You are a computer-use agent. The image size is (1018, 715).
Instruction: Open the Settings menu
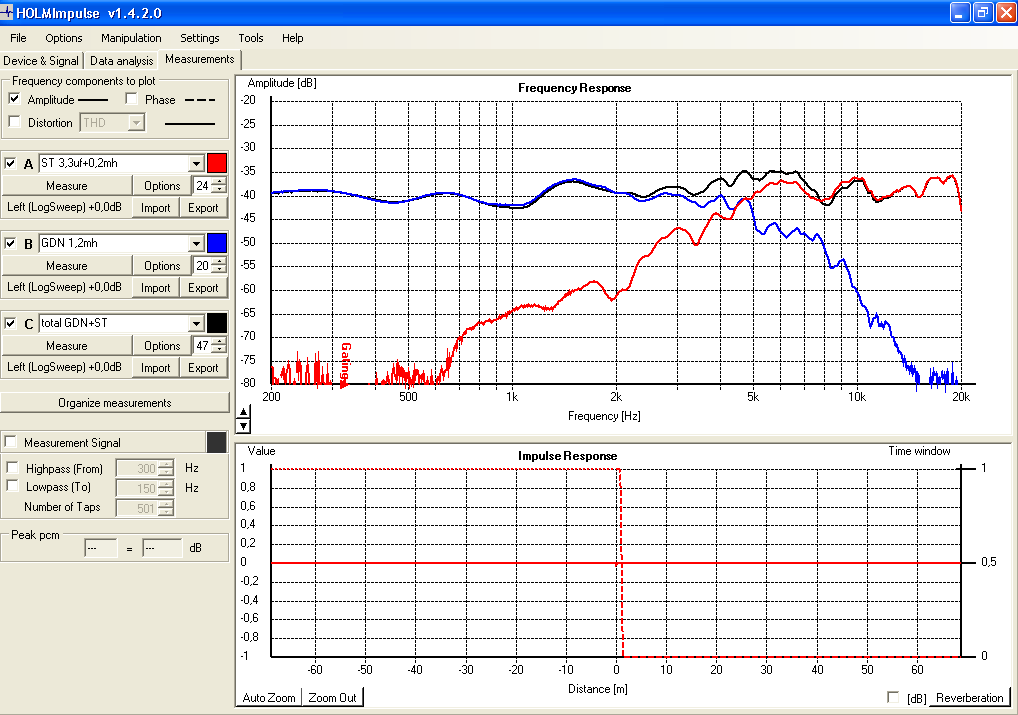199,38
